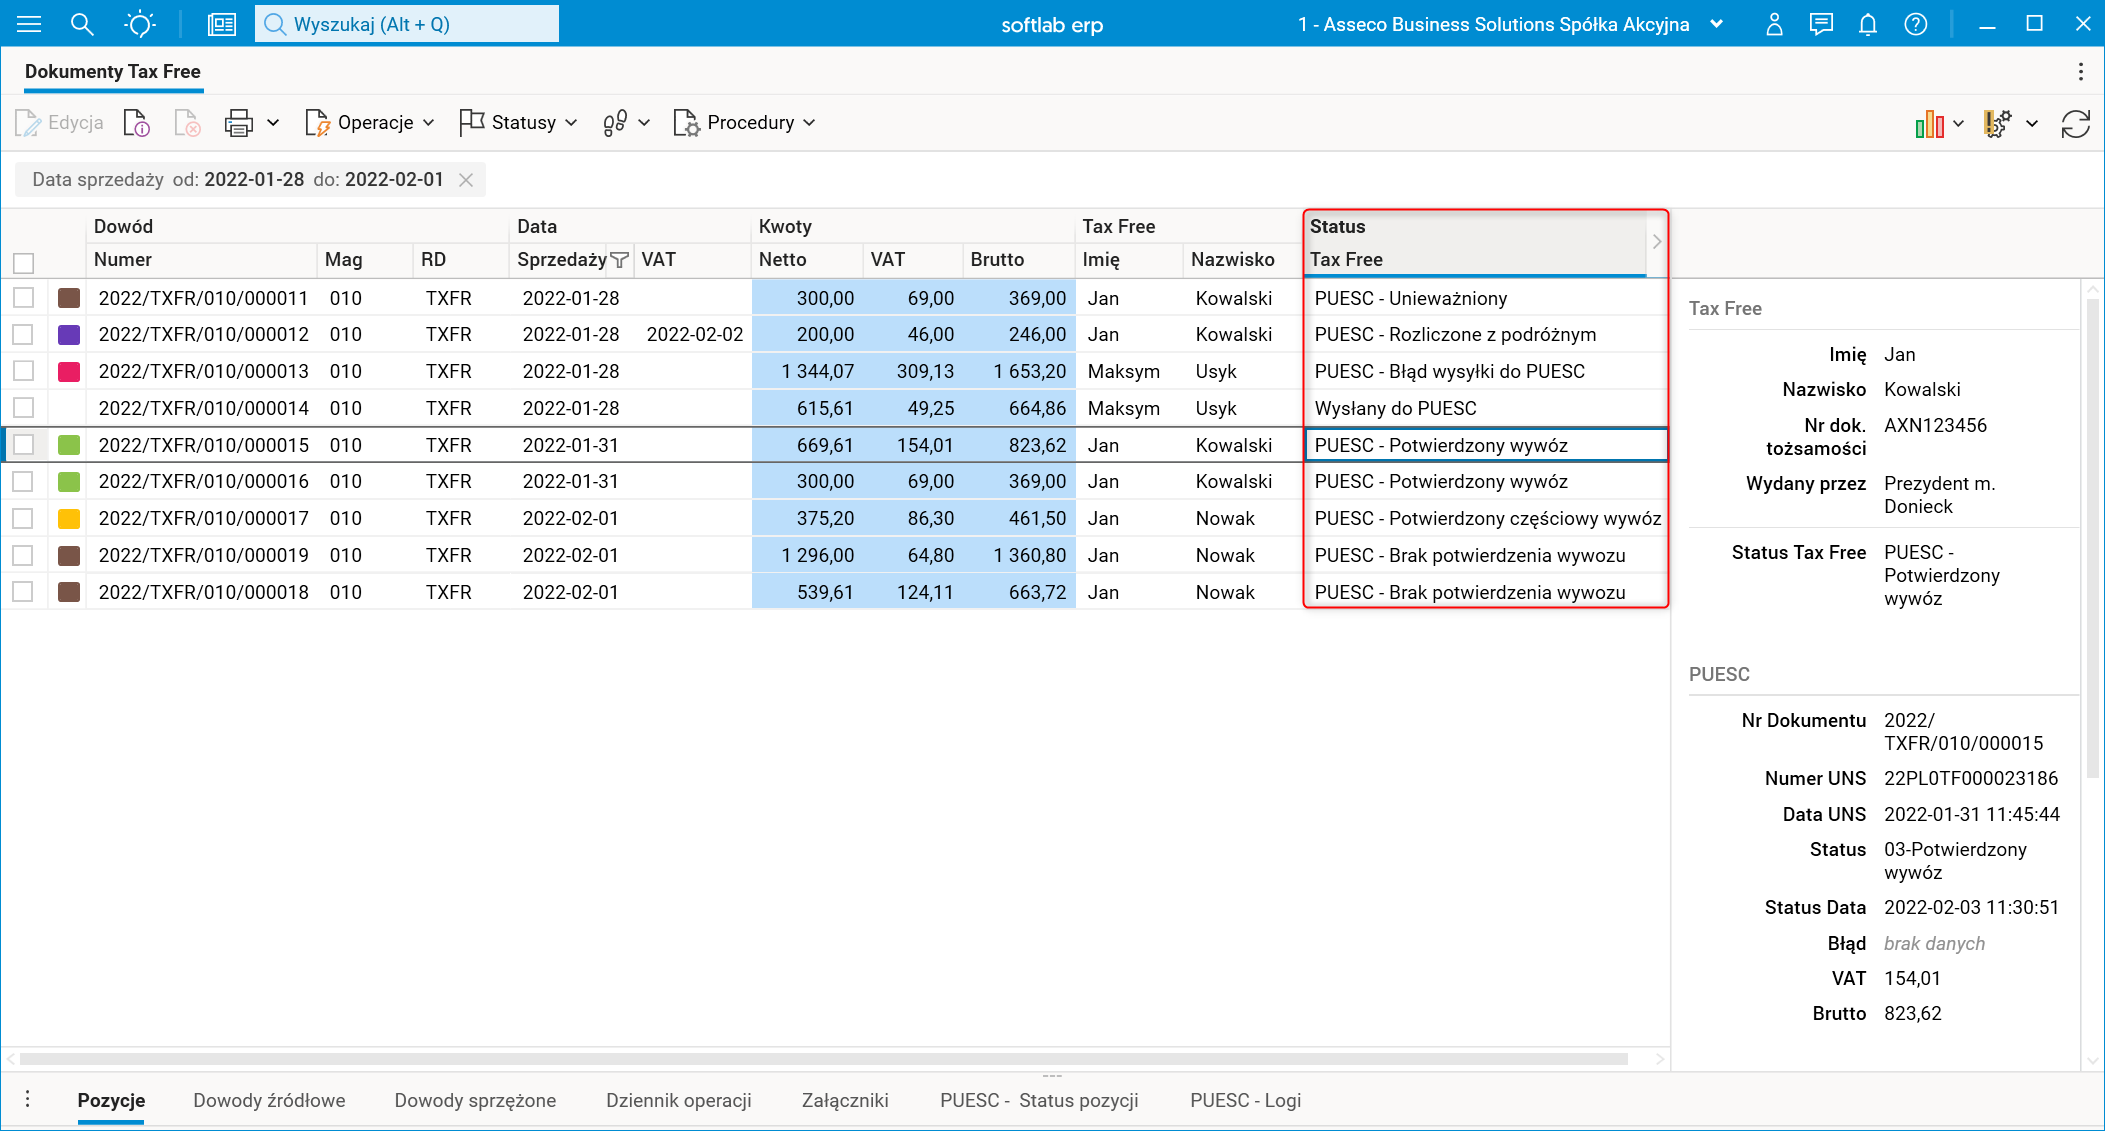
Task: Click the filter icon on Sprzedaży column
Action: pos(619,260)
